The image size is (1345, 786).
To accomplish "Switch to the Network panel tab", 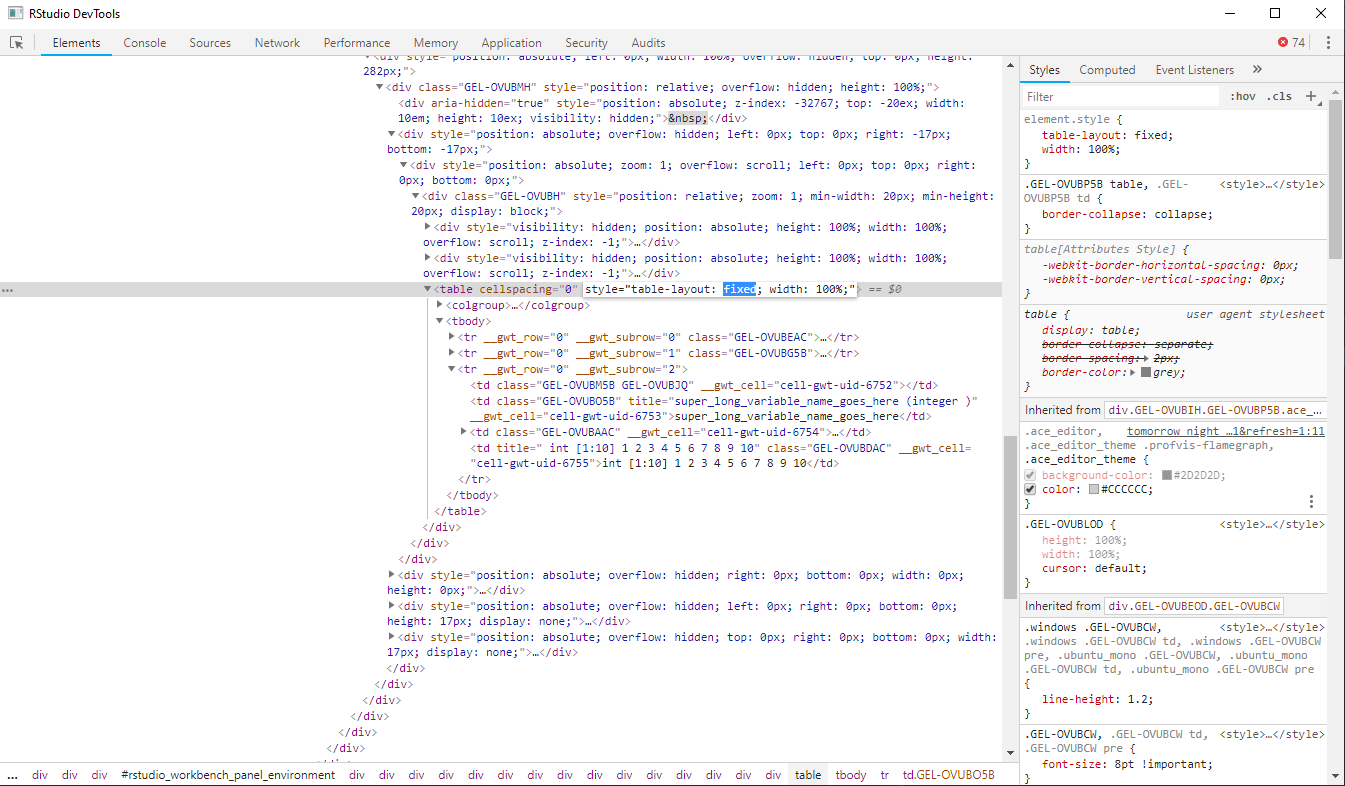I will (x=276, y=42).
